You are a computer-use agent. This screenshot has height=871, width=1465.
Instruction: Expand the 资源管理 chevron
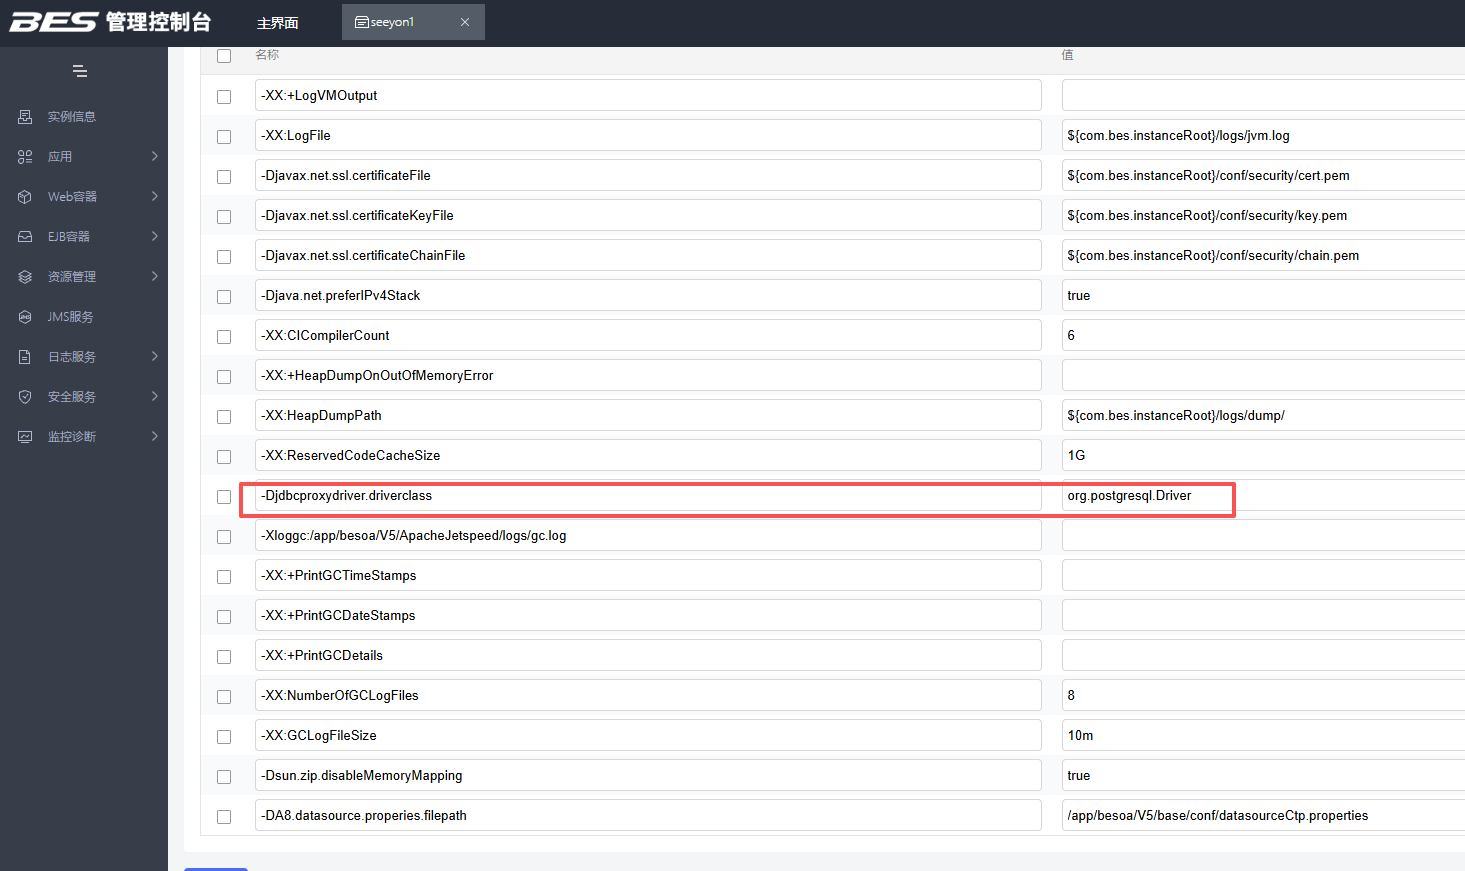coord(155,276)
